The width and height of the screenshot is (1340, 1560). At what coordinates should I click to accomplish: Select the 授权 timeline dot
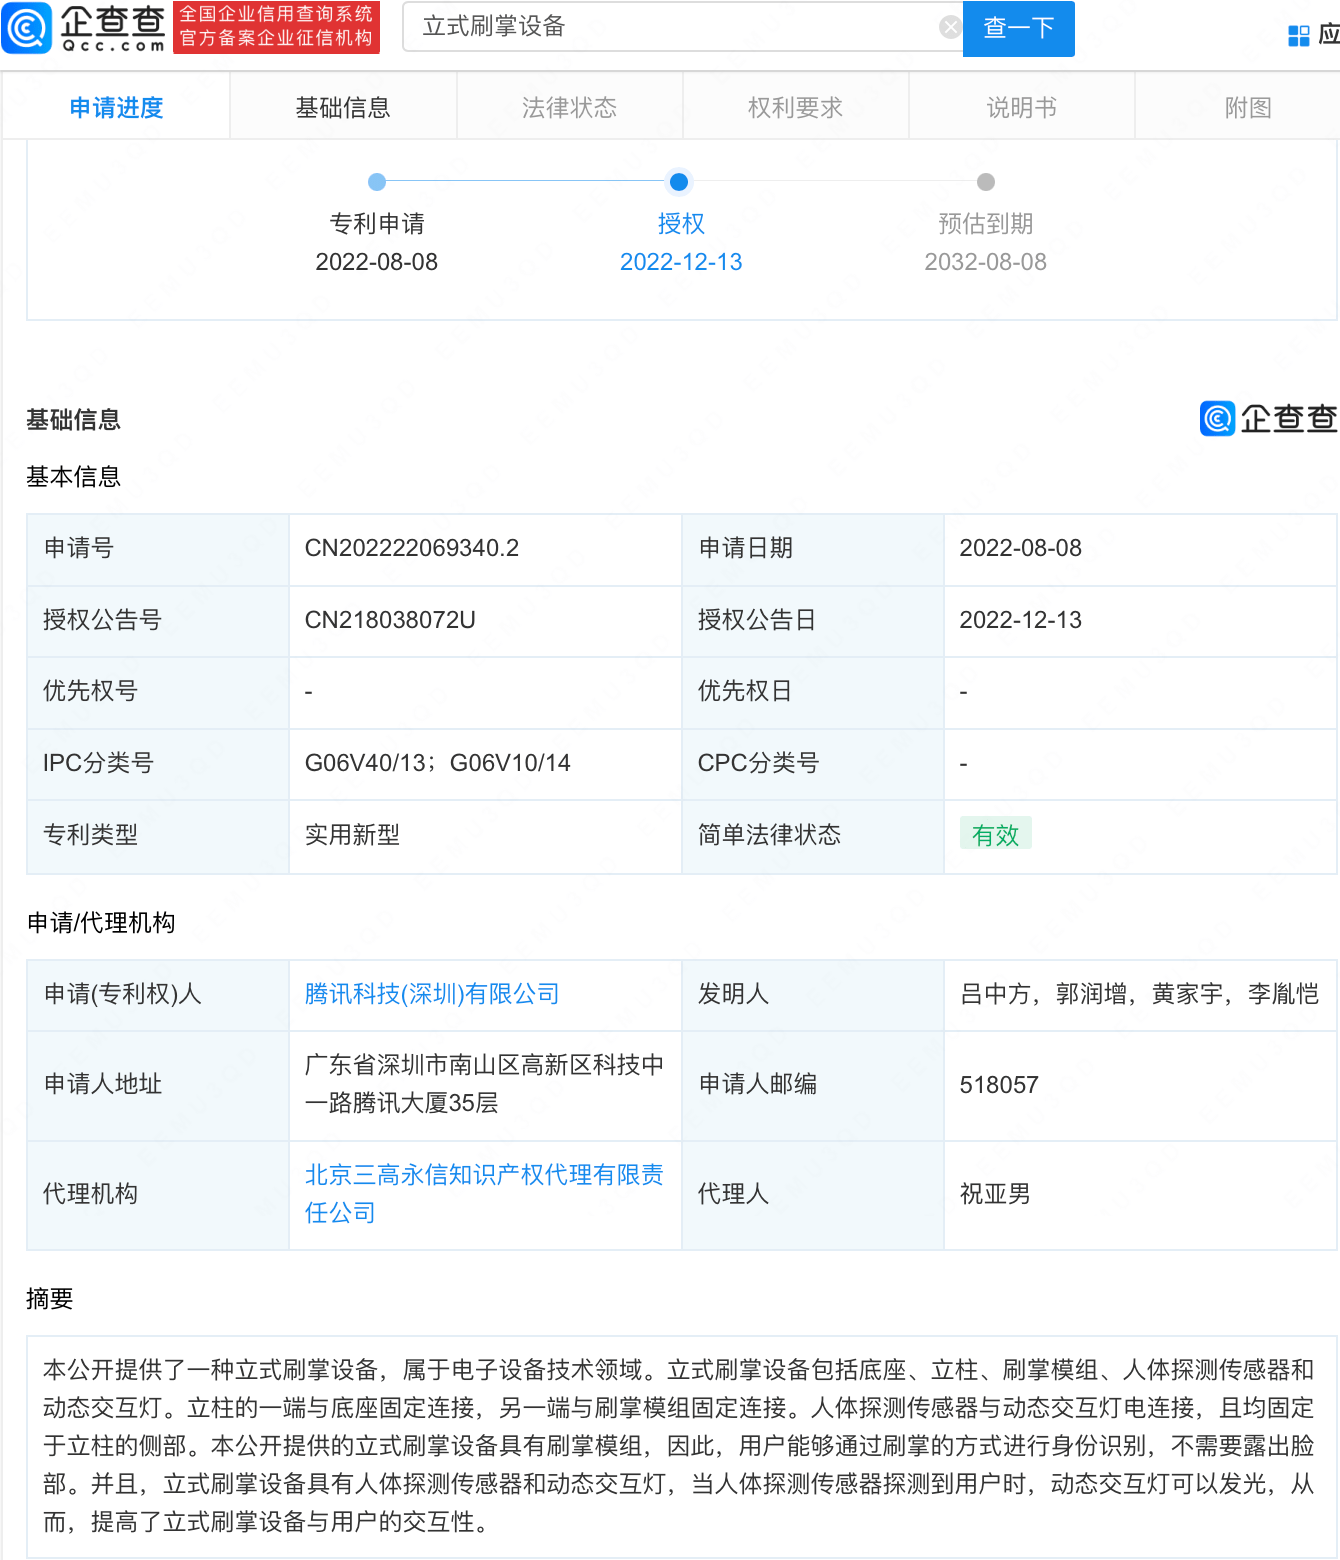679,182
